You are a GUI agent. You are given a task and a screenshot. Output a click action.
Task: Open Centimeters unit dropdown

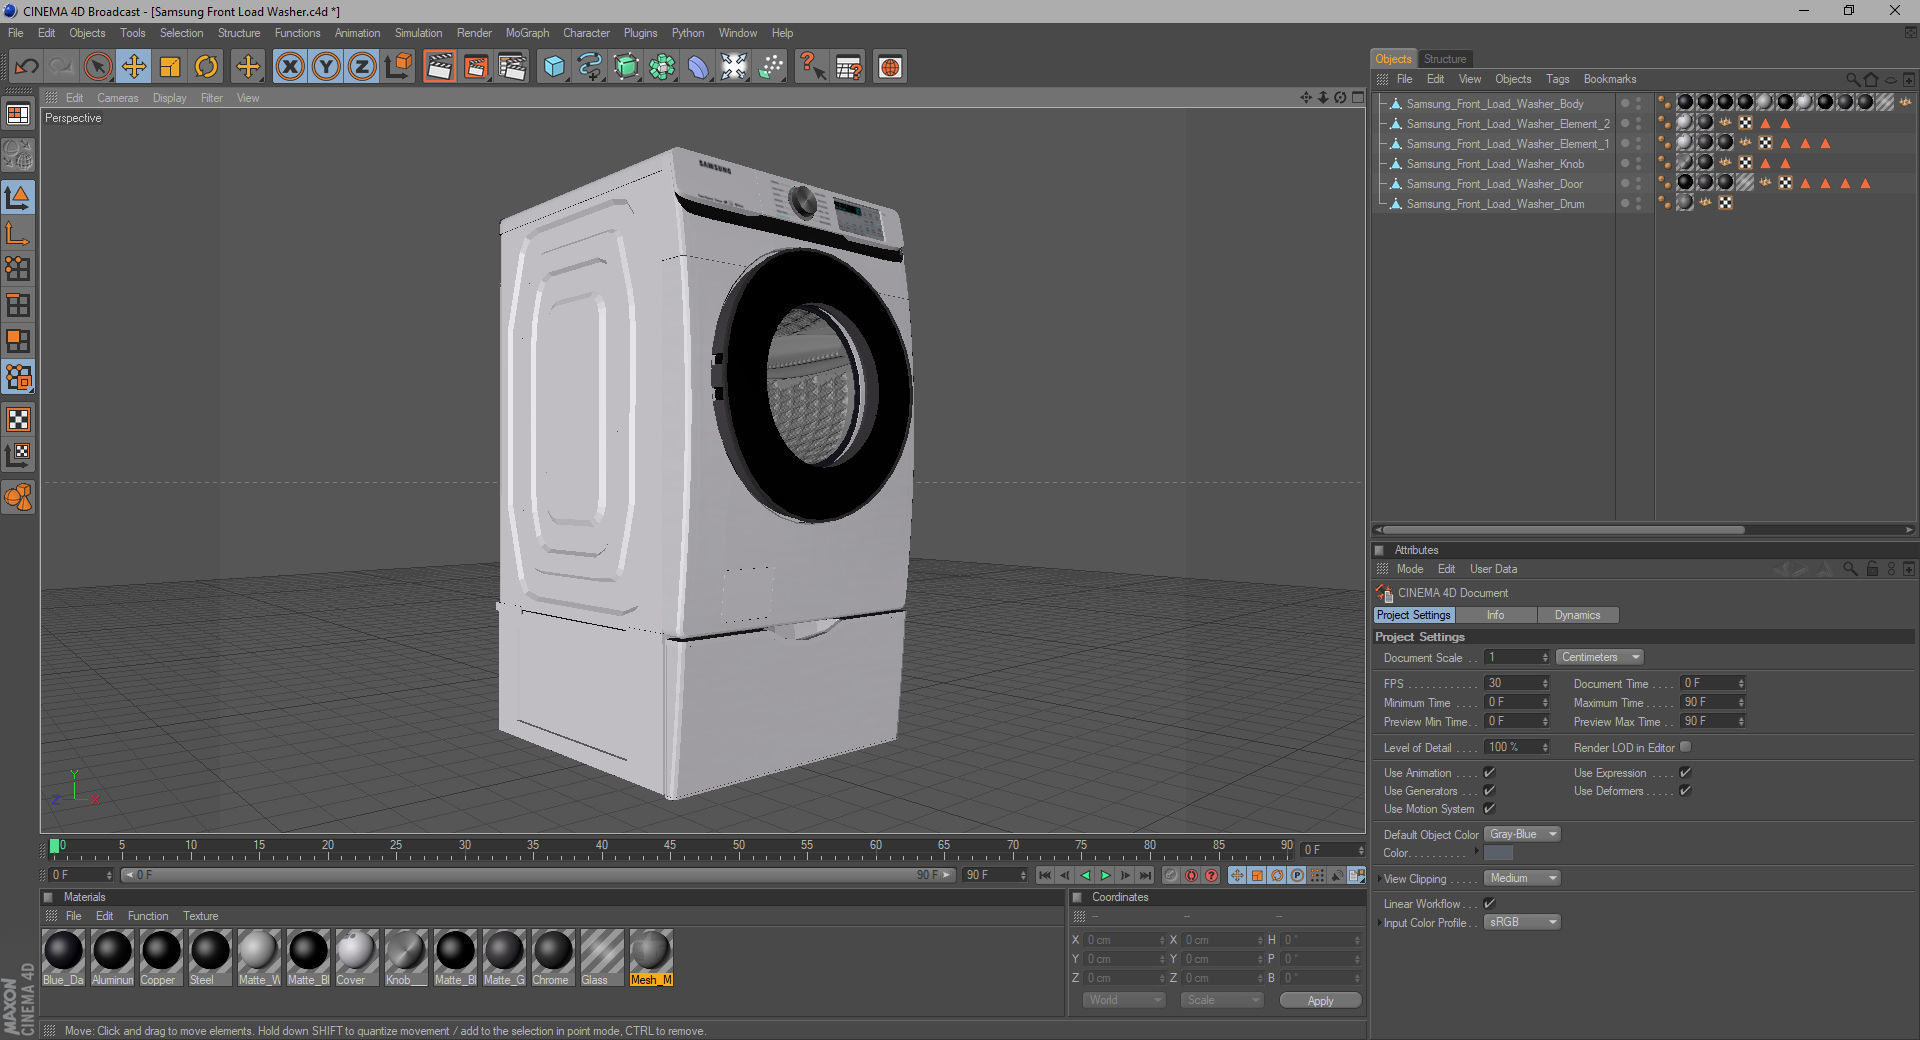point(1599,657)
